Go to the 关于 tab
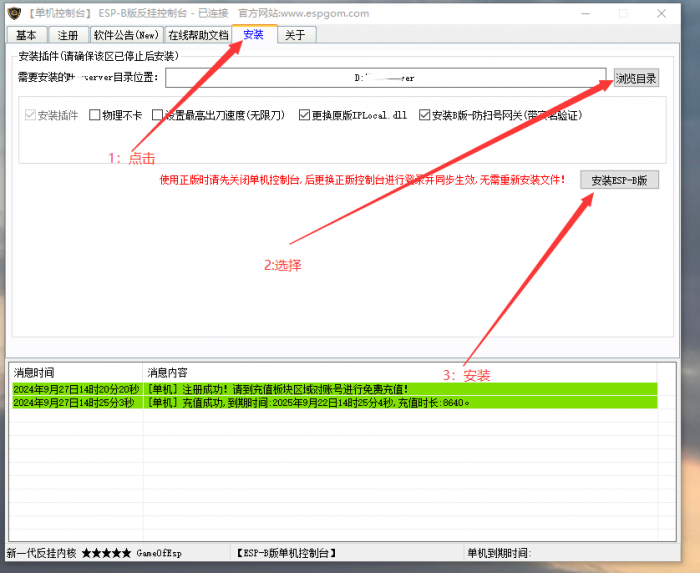Screen dimensions: 700x573 tap(295, 35)
